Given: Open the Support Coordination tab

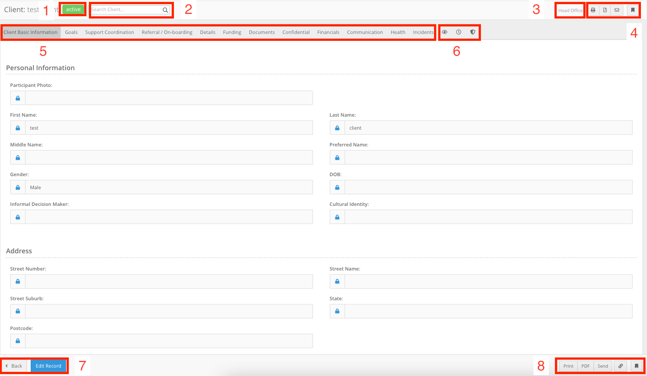Looking at the screenshot, I should [109, 32].
